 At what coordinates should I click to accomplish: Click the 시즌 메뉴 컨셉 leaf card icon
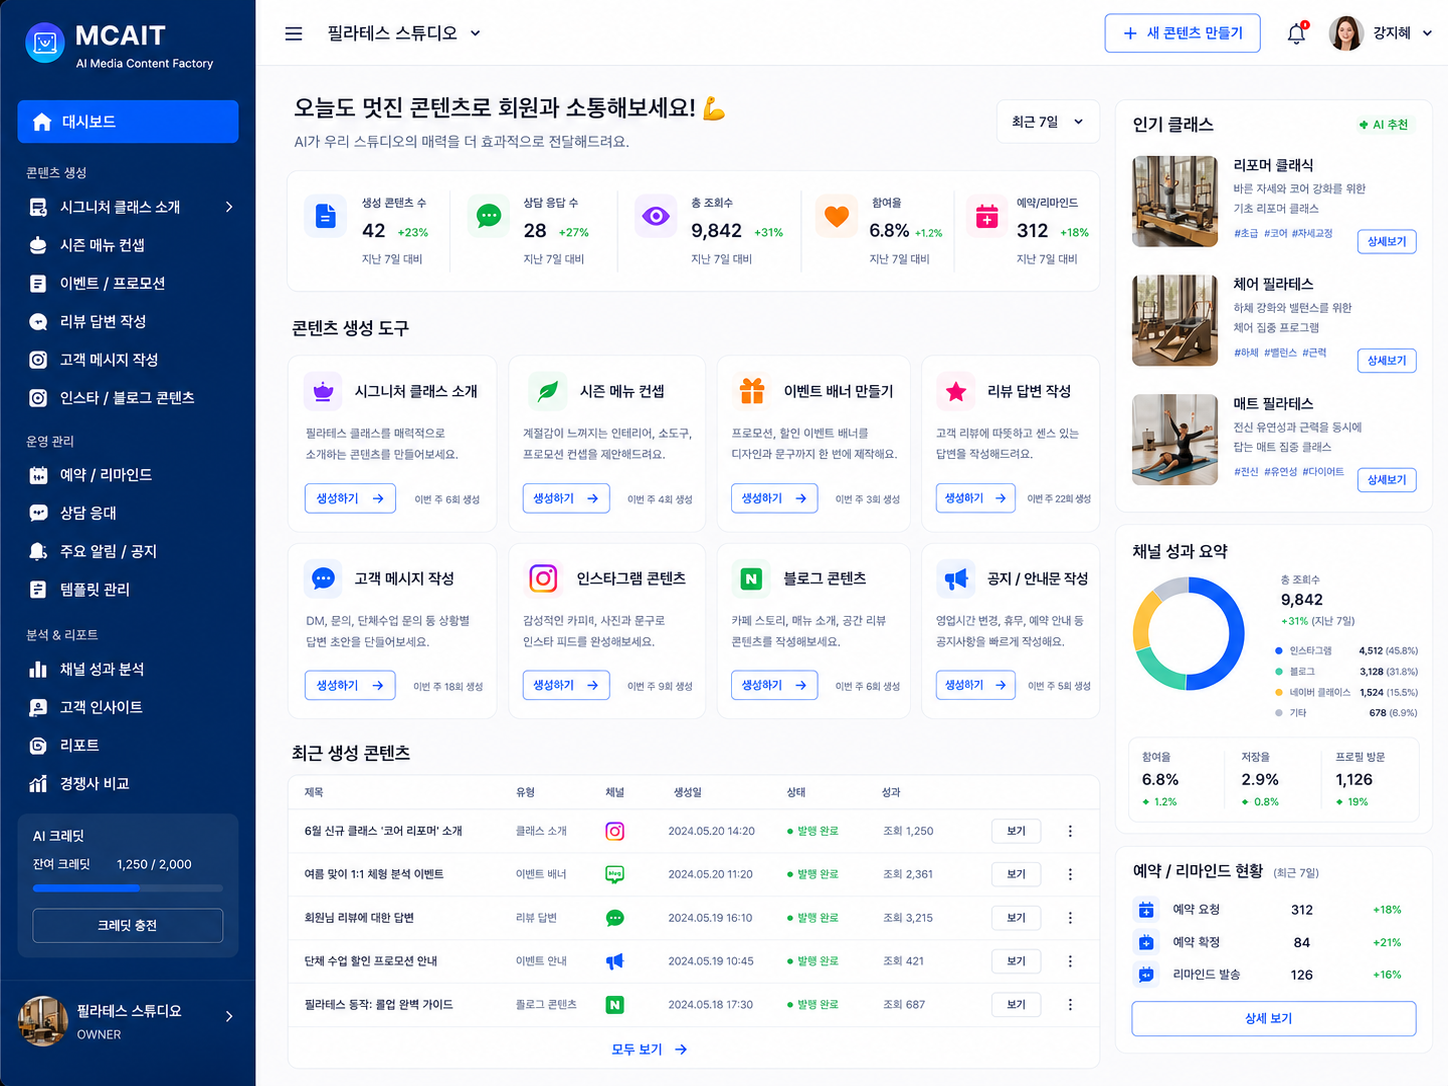[548, 391]
